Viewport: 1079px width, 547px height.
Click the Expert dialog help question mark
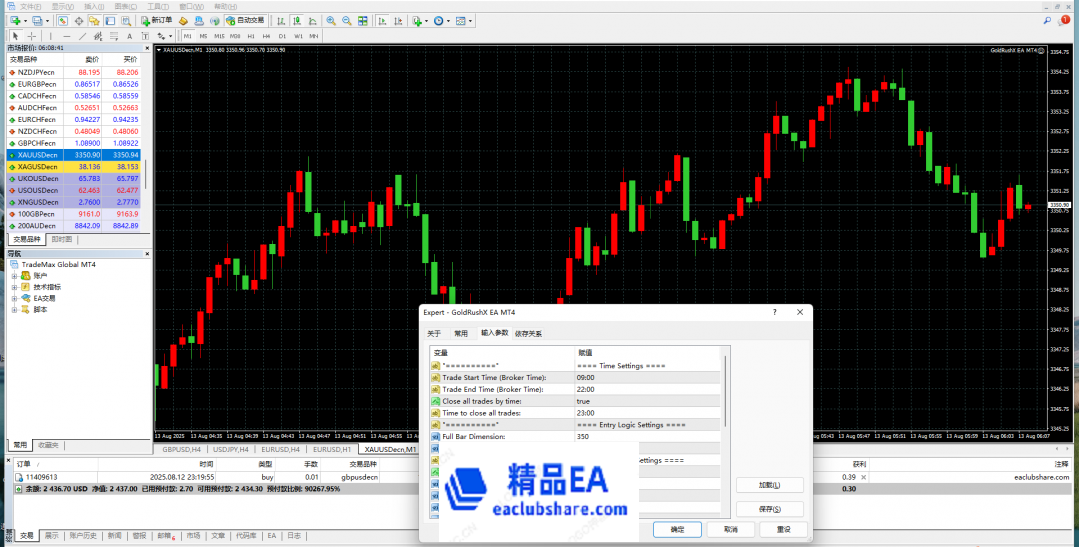pos(775,312)
